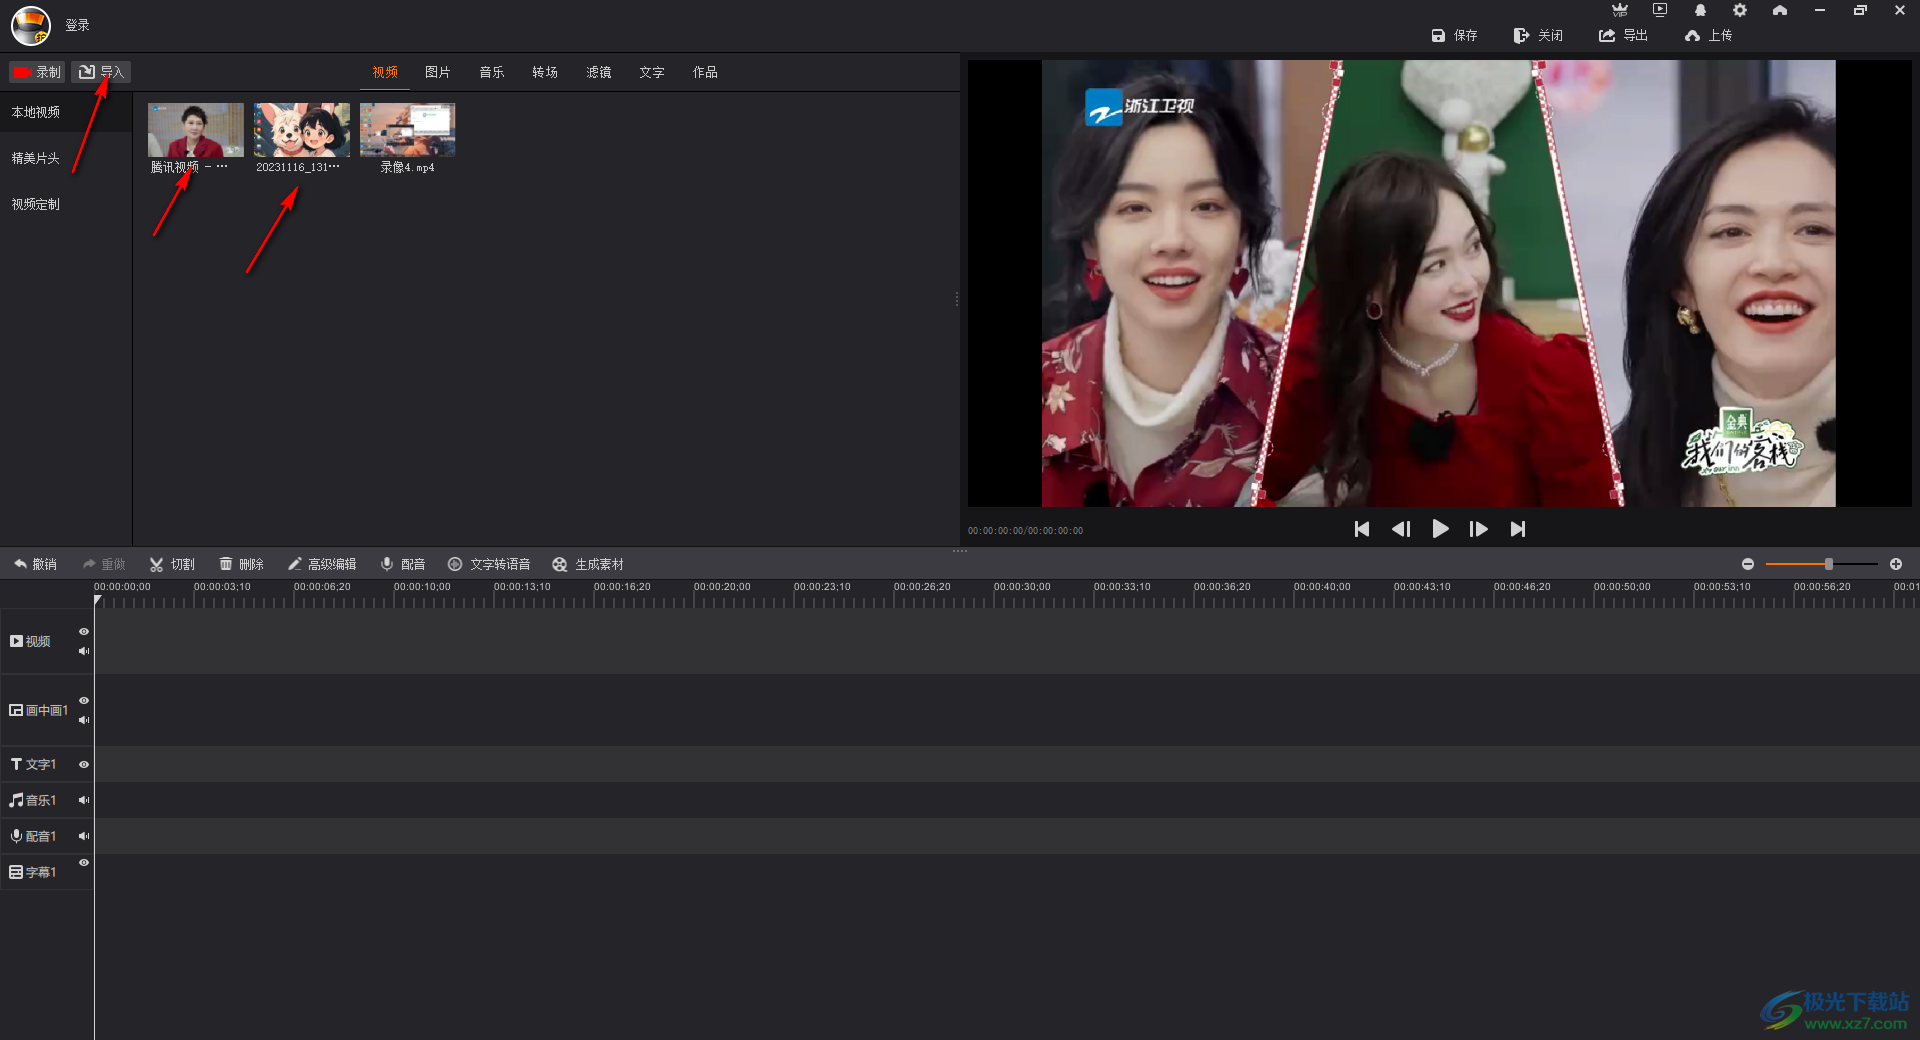Screen dimensions: 1920x1040
Task: Zoom in the timeline with plus icon
Action: coord(1896,564)
